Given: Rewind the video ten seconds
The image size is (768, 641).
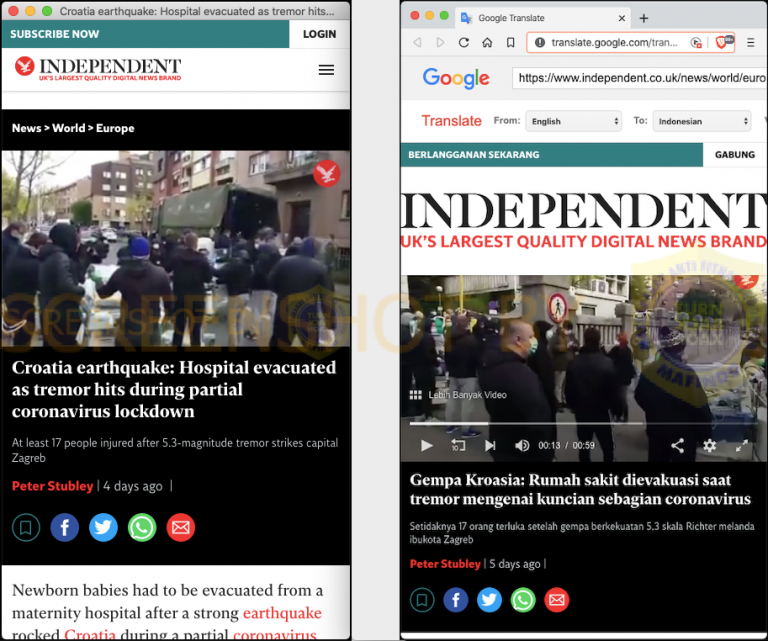Looking at the screenshot, I should click(x=458, y=445).
